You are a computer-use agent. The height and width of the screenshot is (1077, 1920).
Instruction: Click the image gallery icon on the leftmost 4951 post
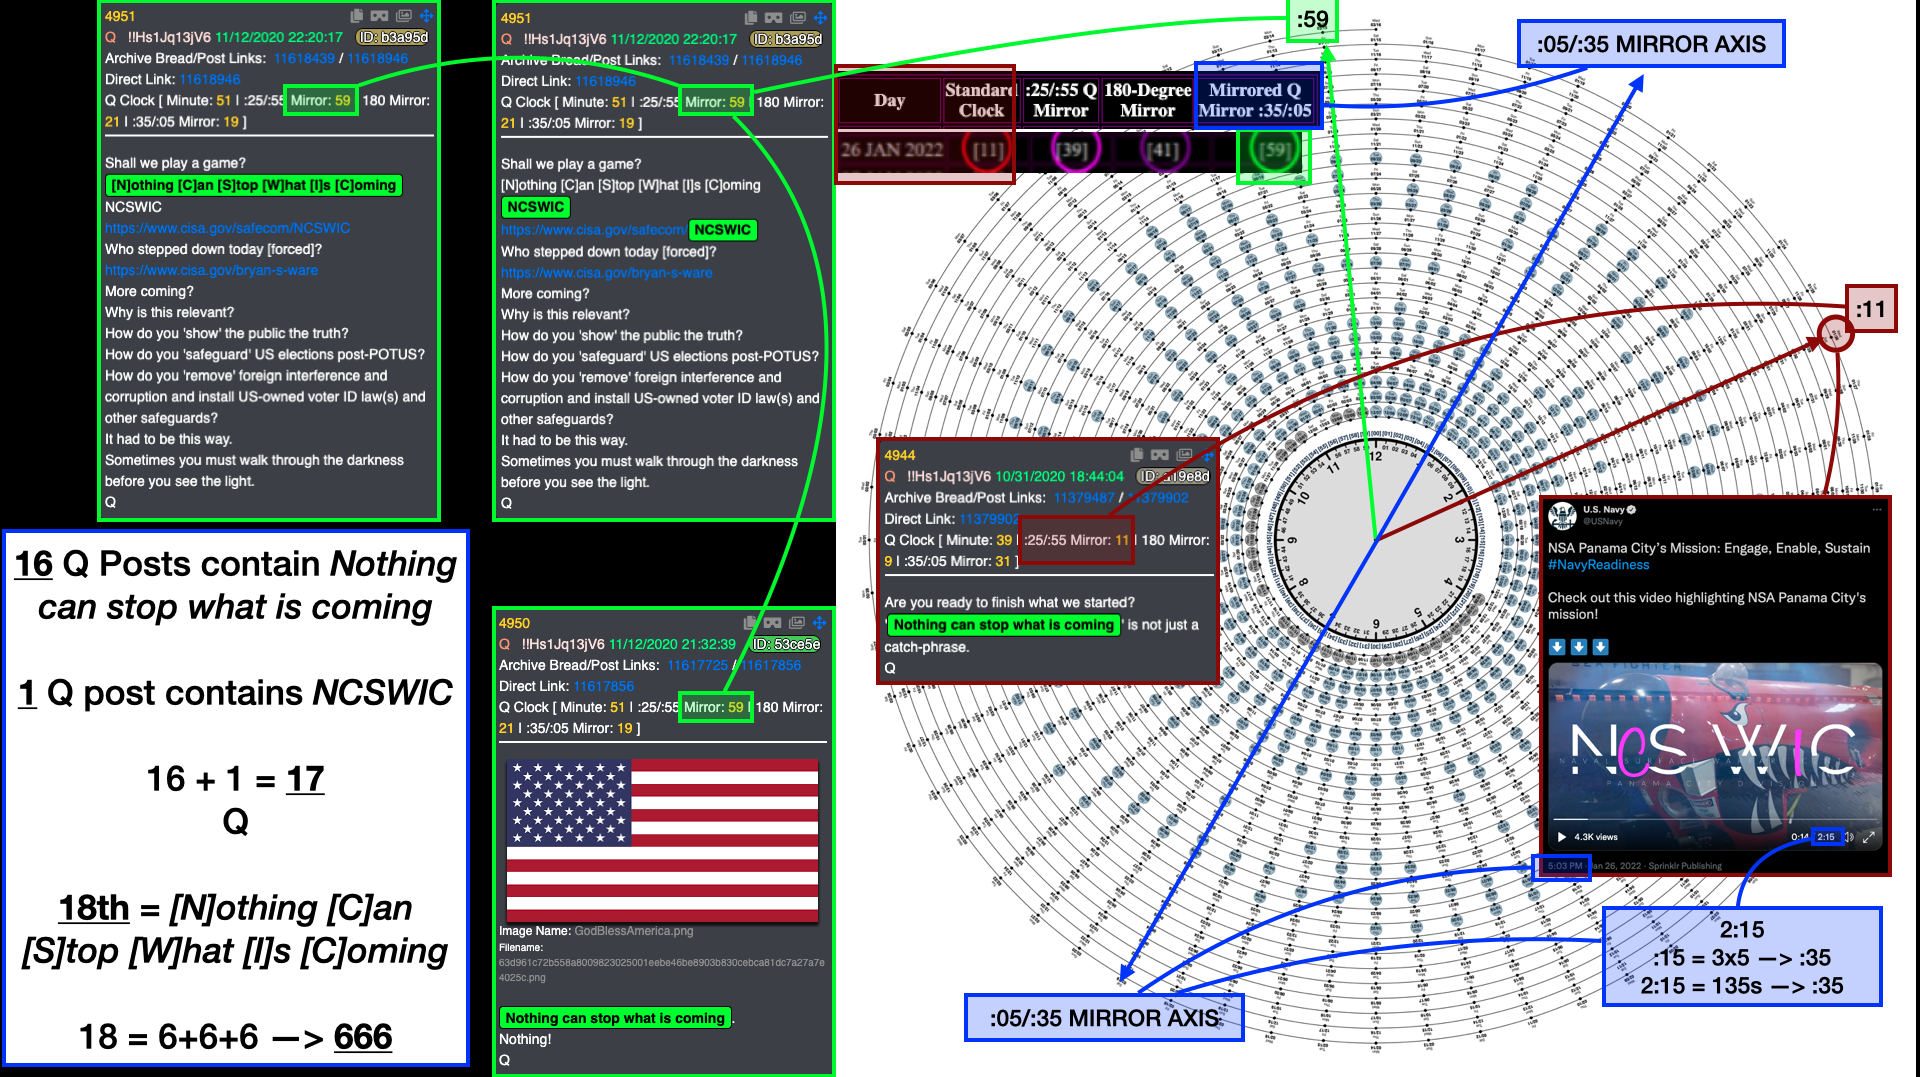pos(404,16)
